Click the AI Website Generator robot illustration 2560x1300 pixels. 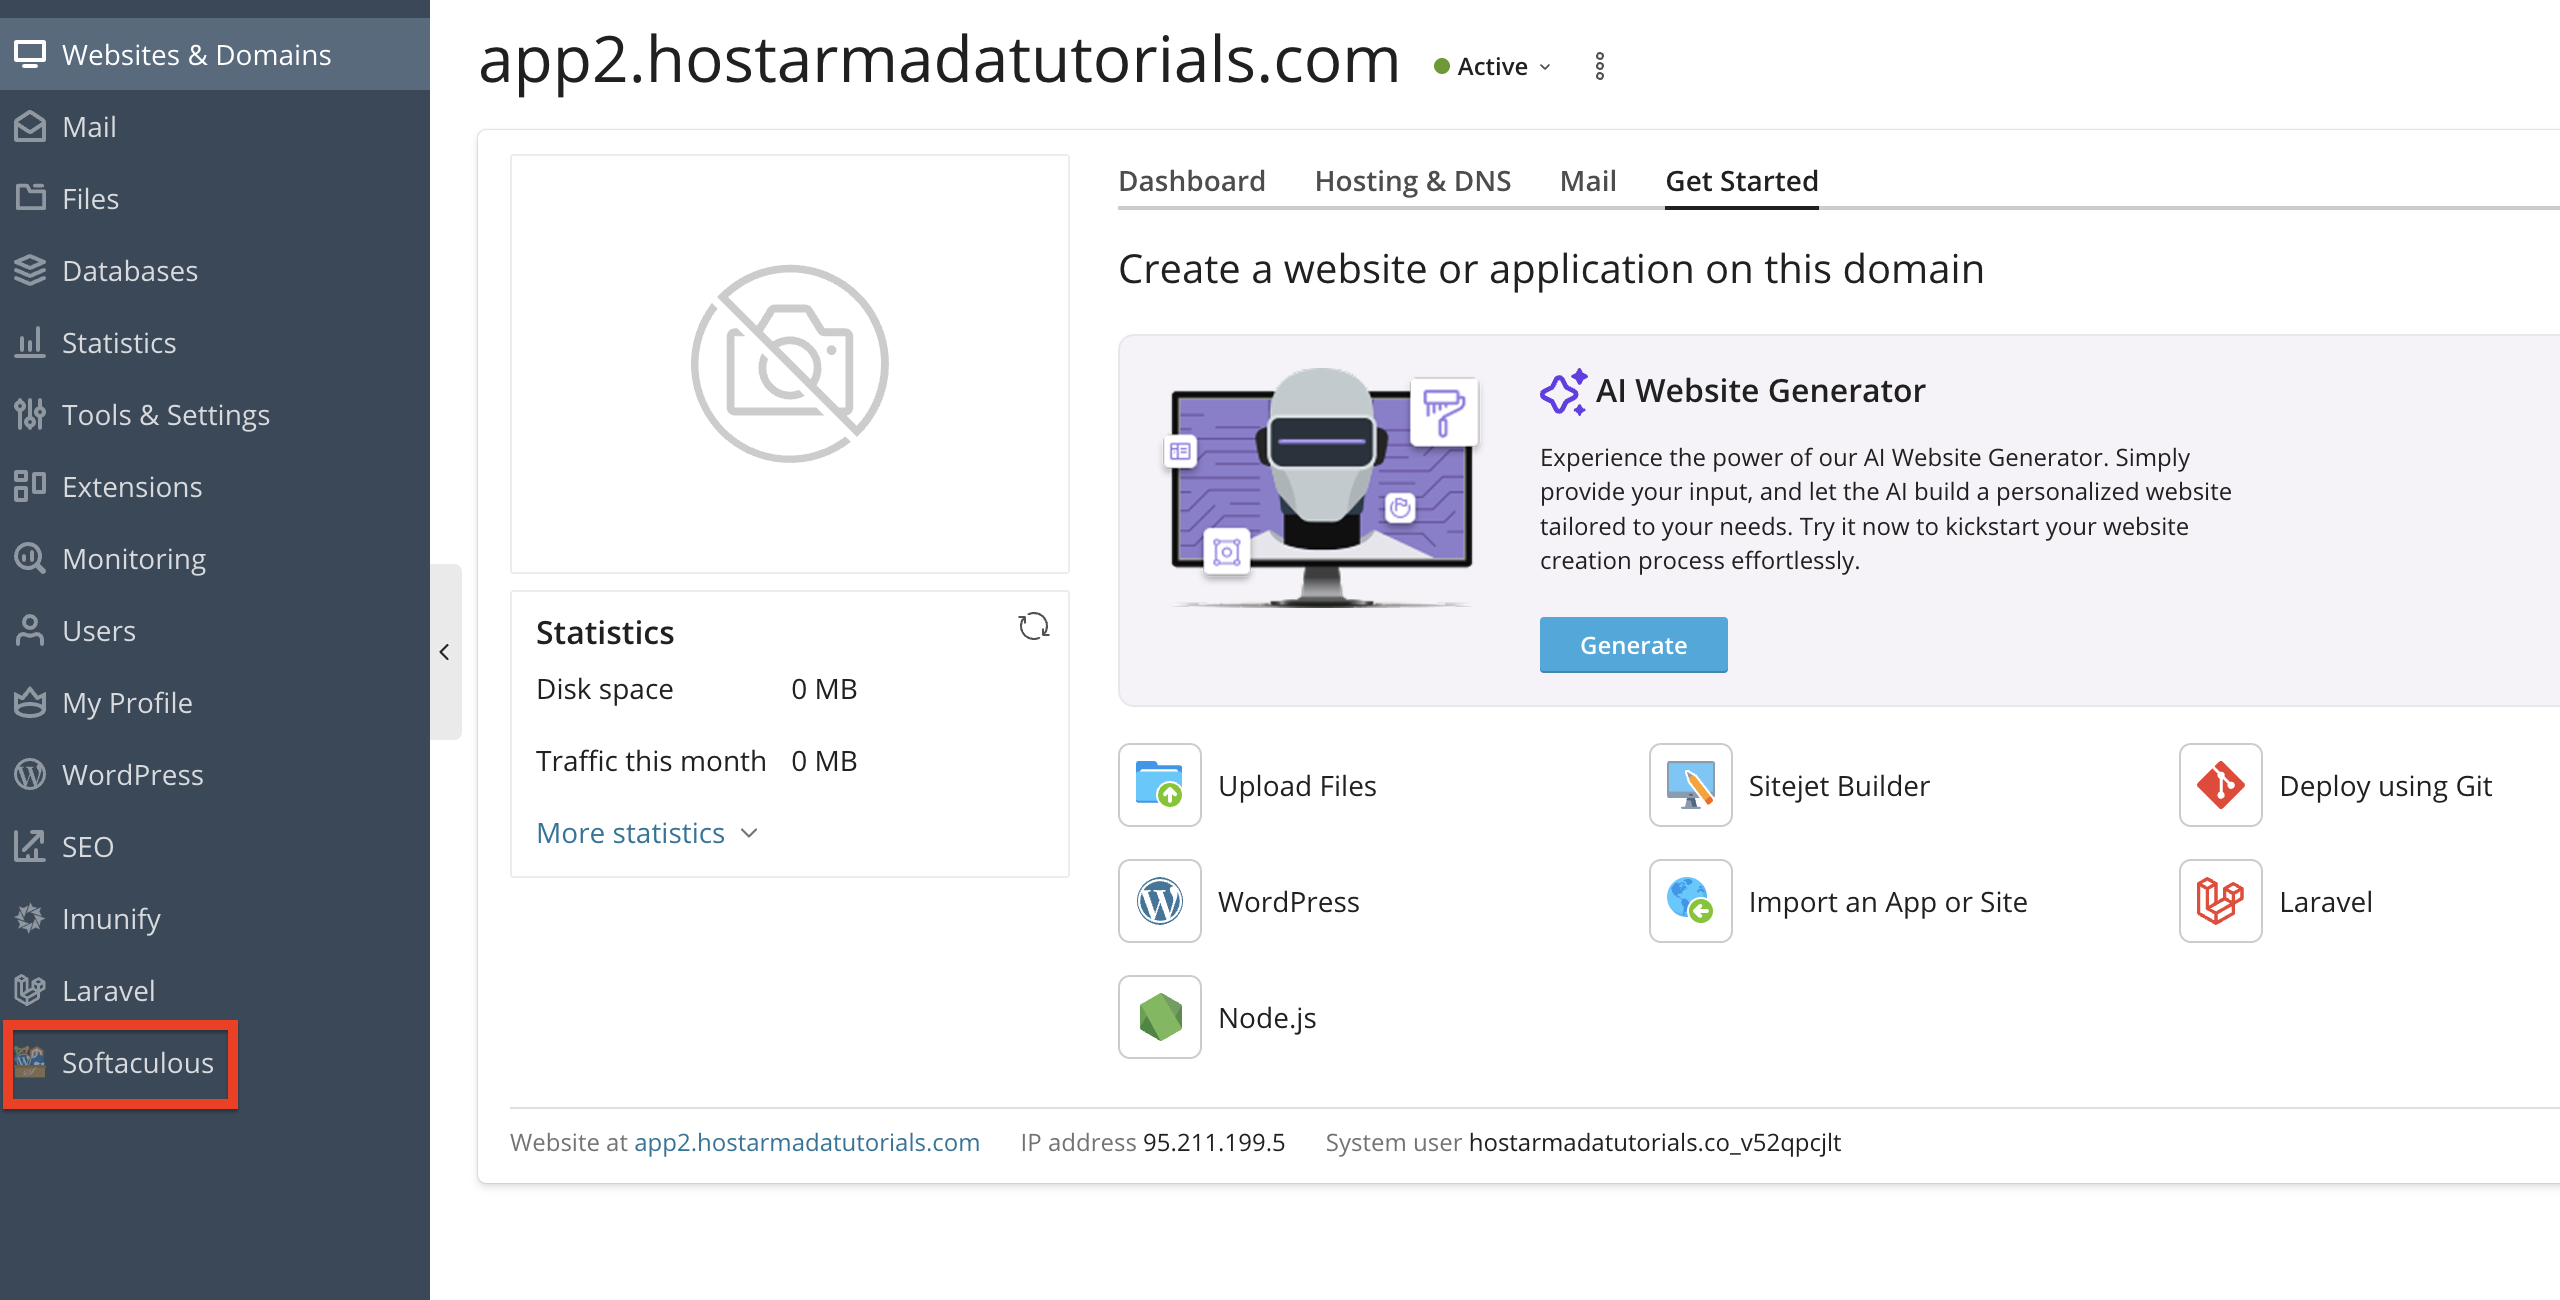tap(1322, 487)
